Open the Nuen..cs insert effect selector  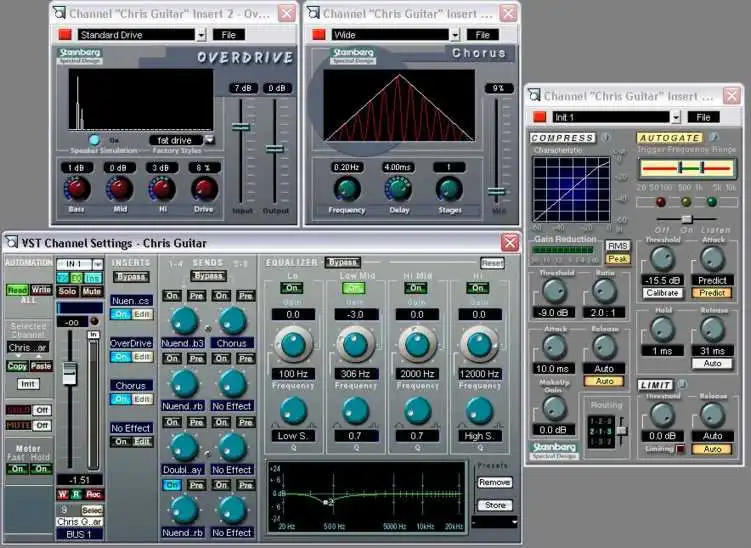point(131,301)
